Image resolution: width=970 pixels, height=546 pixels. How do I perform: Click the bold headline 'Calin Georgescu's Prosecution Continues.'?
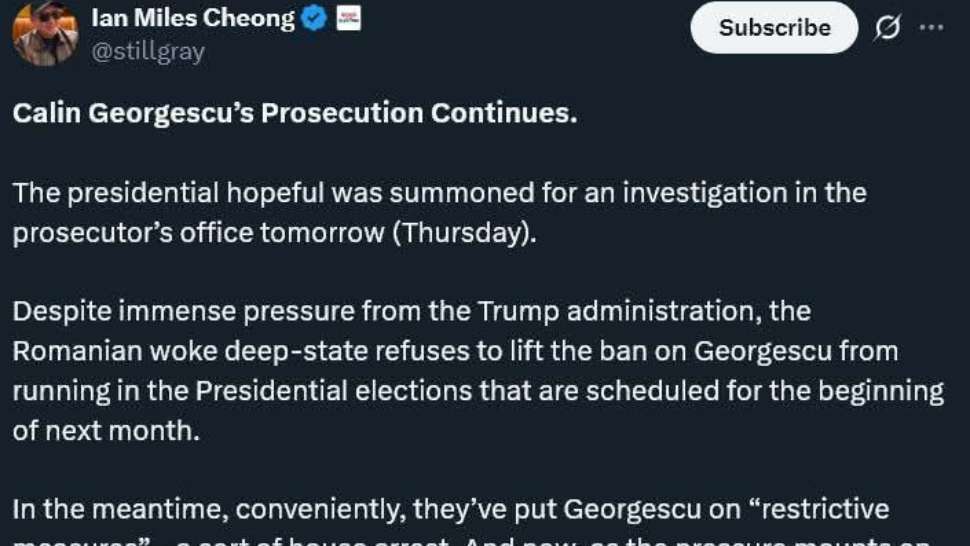pyautogui.click(x=295, y=113)
